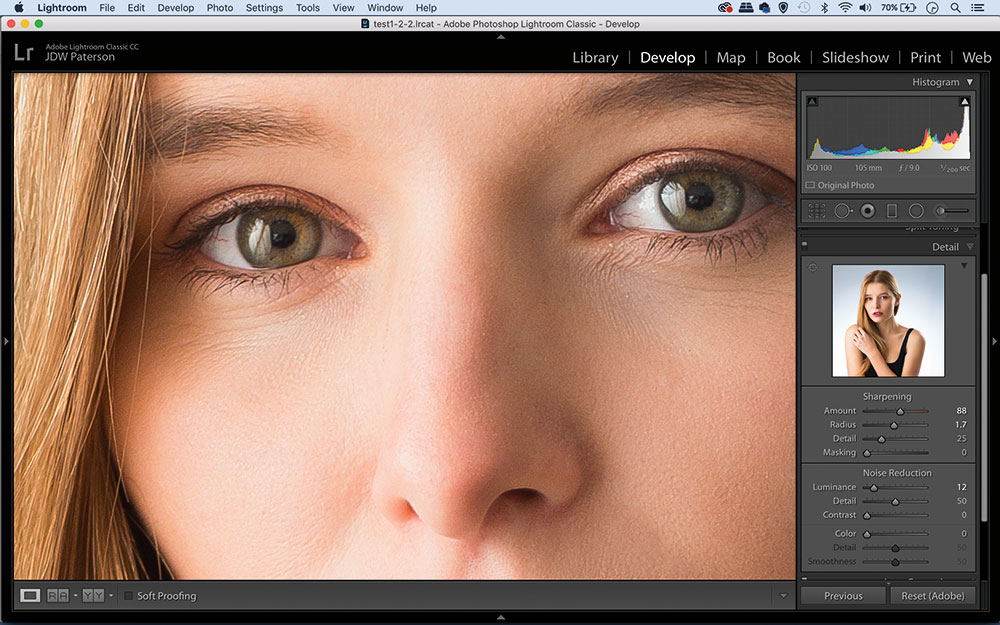Switch to the Book module
The height and width of the screenshot is (625, 1000).
point(784,57)
